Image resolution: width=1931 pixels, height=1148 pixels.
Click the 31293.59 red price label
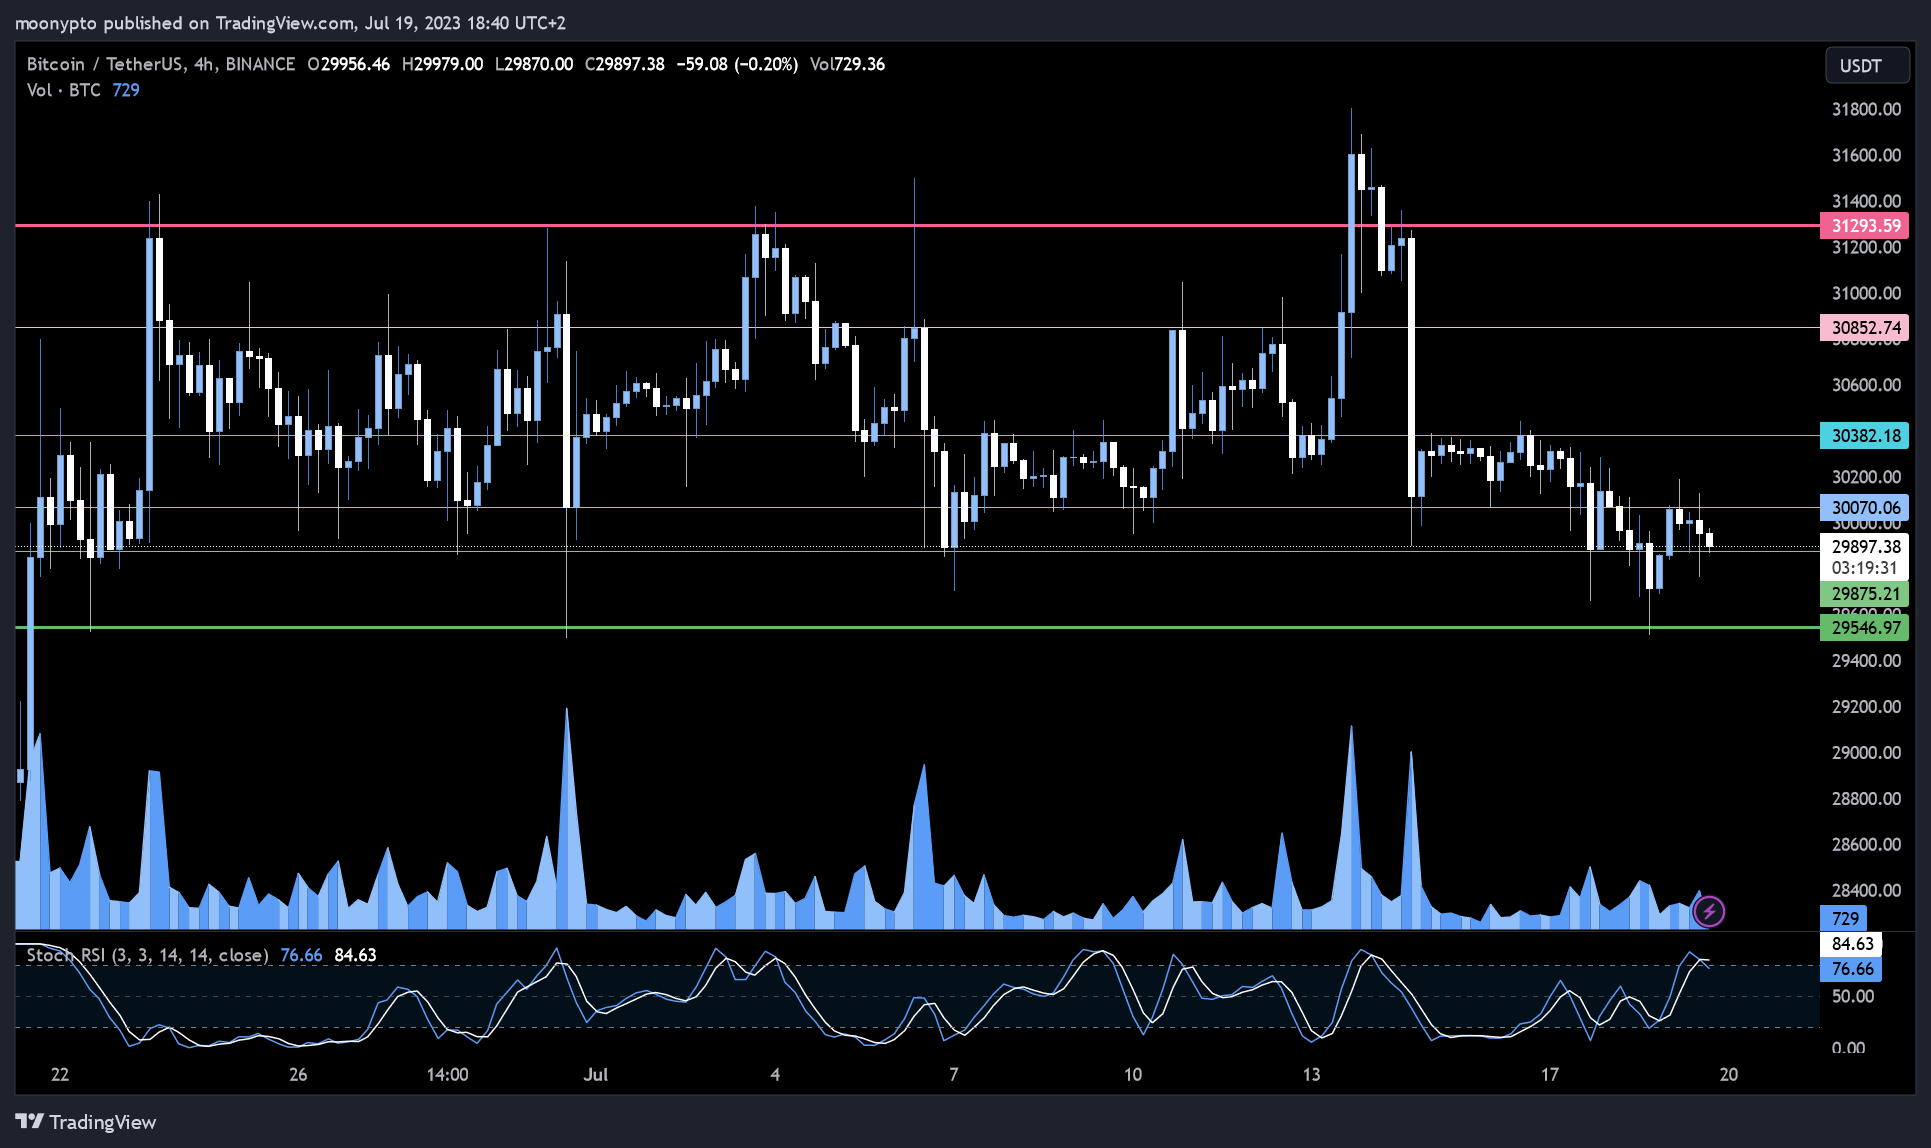click(1865, 226)
